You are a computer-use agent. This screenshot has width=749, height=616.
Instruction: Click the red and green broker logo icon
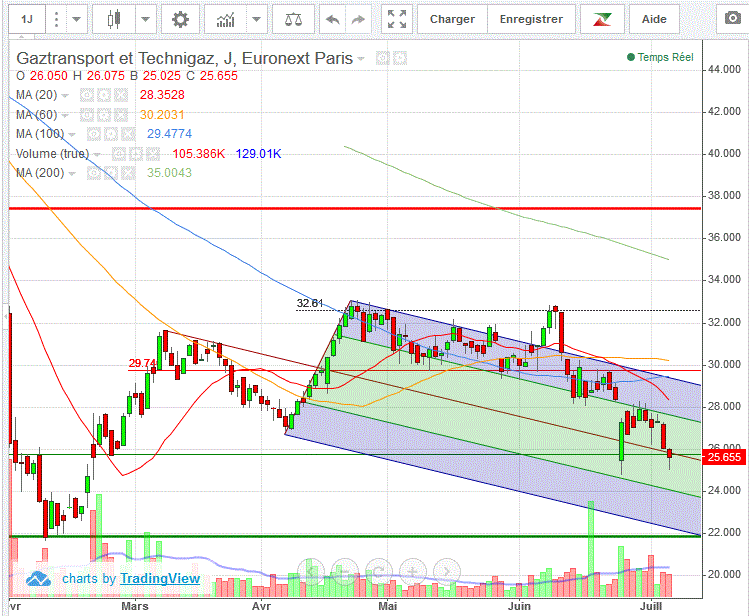click(602, 20)
